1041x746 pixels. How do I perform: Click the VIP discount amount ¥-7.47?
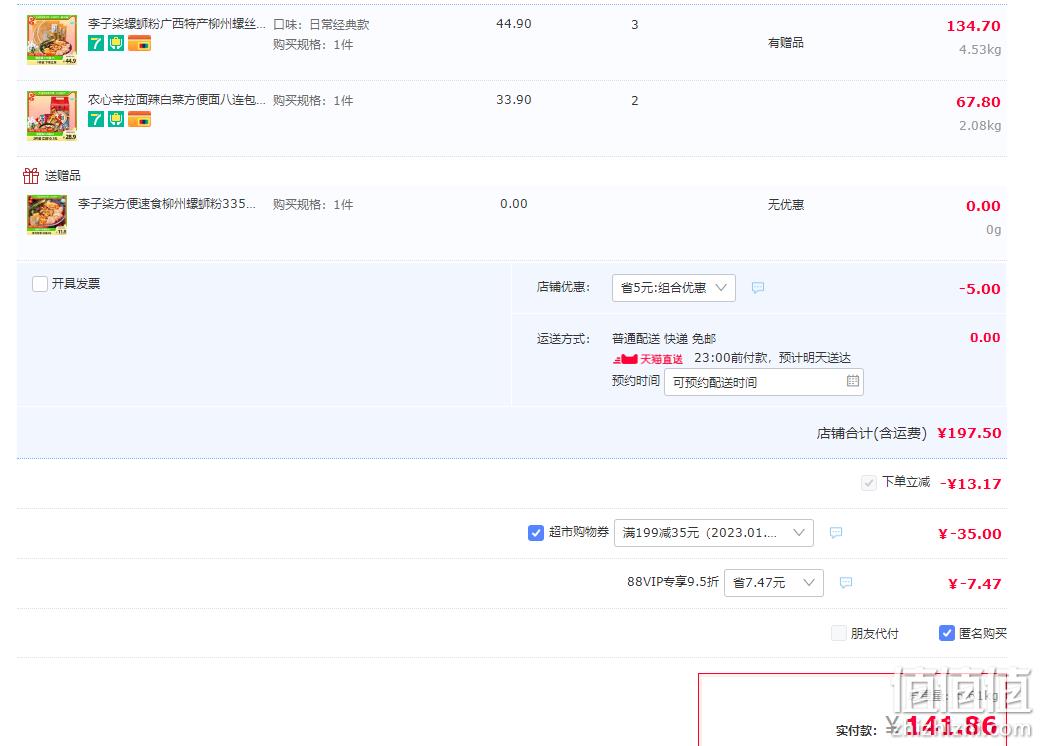point(975,583)
